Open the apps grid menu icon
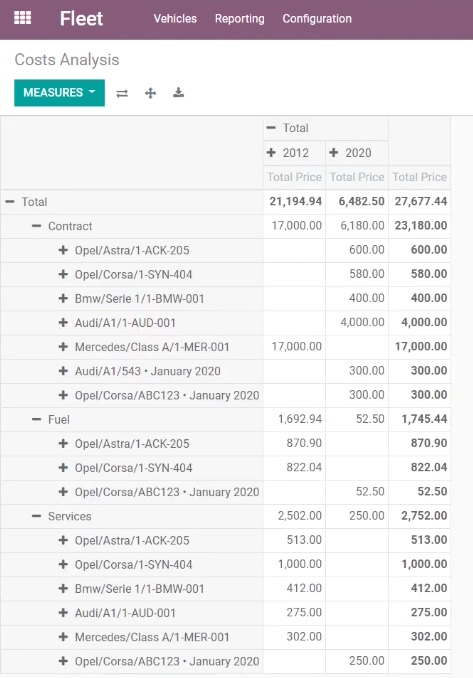 [x=22, y=18]
